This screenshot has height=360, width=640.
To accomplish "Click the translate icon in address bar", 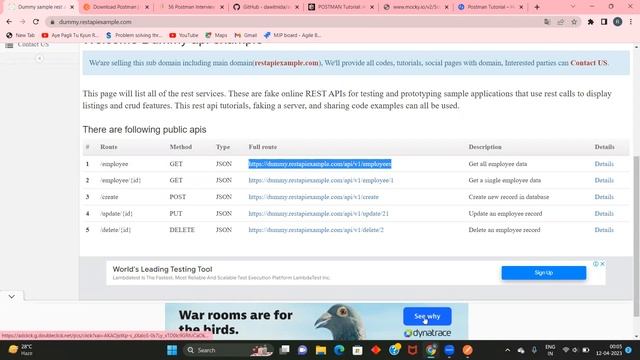I will click(x=547, y=22).
